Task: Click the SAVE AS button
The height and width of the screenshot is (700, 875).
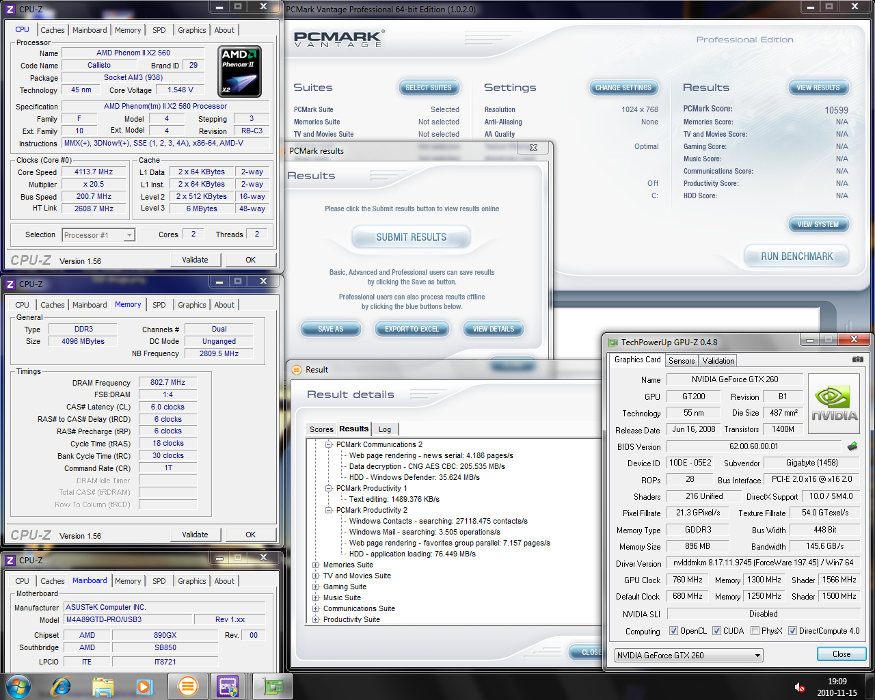Action: [331, 329]
